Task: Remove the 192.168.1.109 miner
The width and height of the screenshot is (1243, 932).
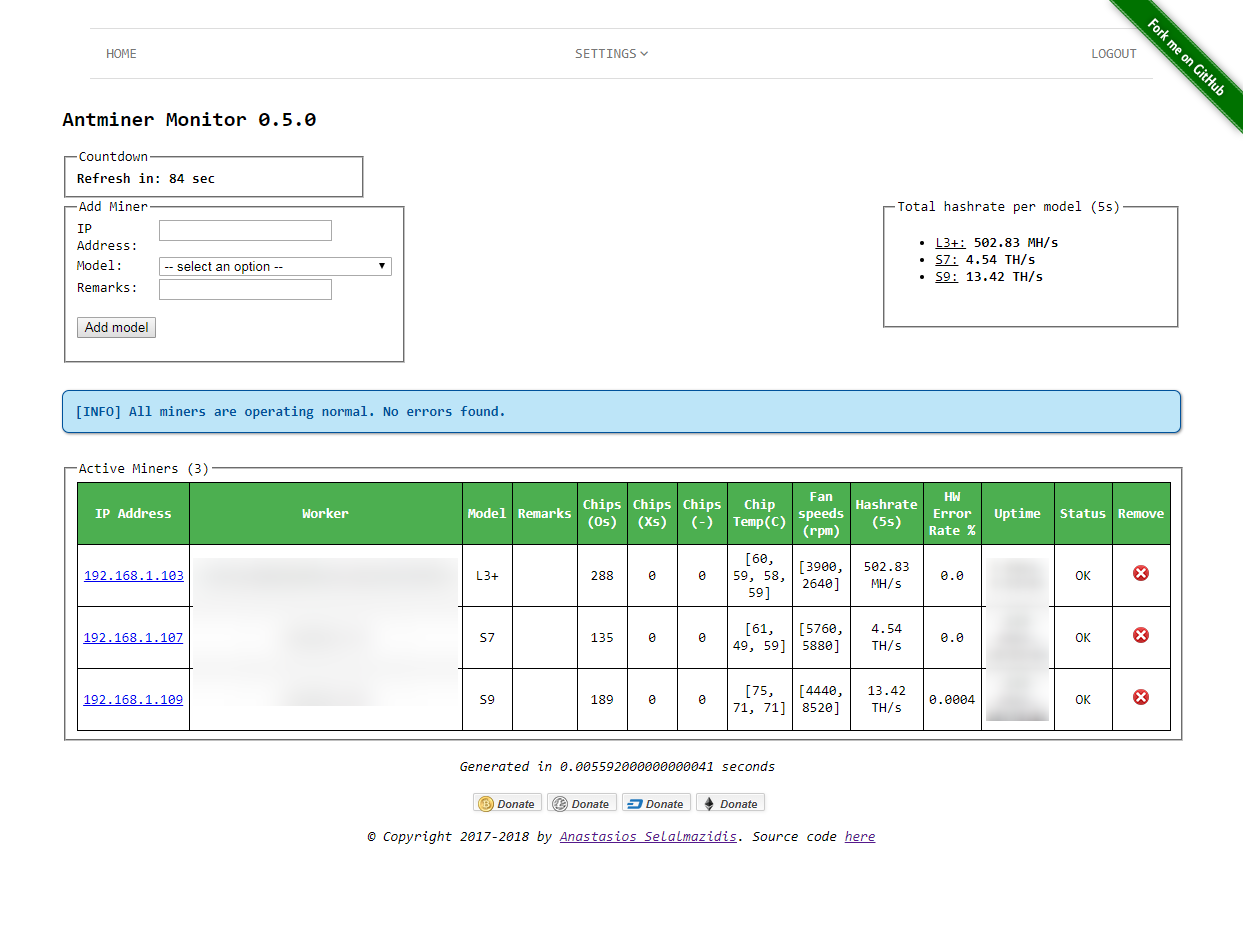Action: coord(1140,697)
